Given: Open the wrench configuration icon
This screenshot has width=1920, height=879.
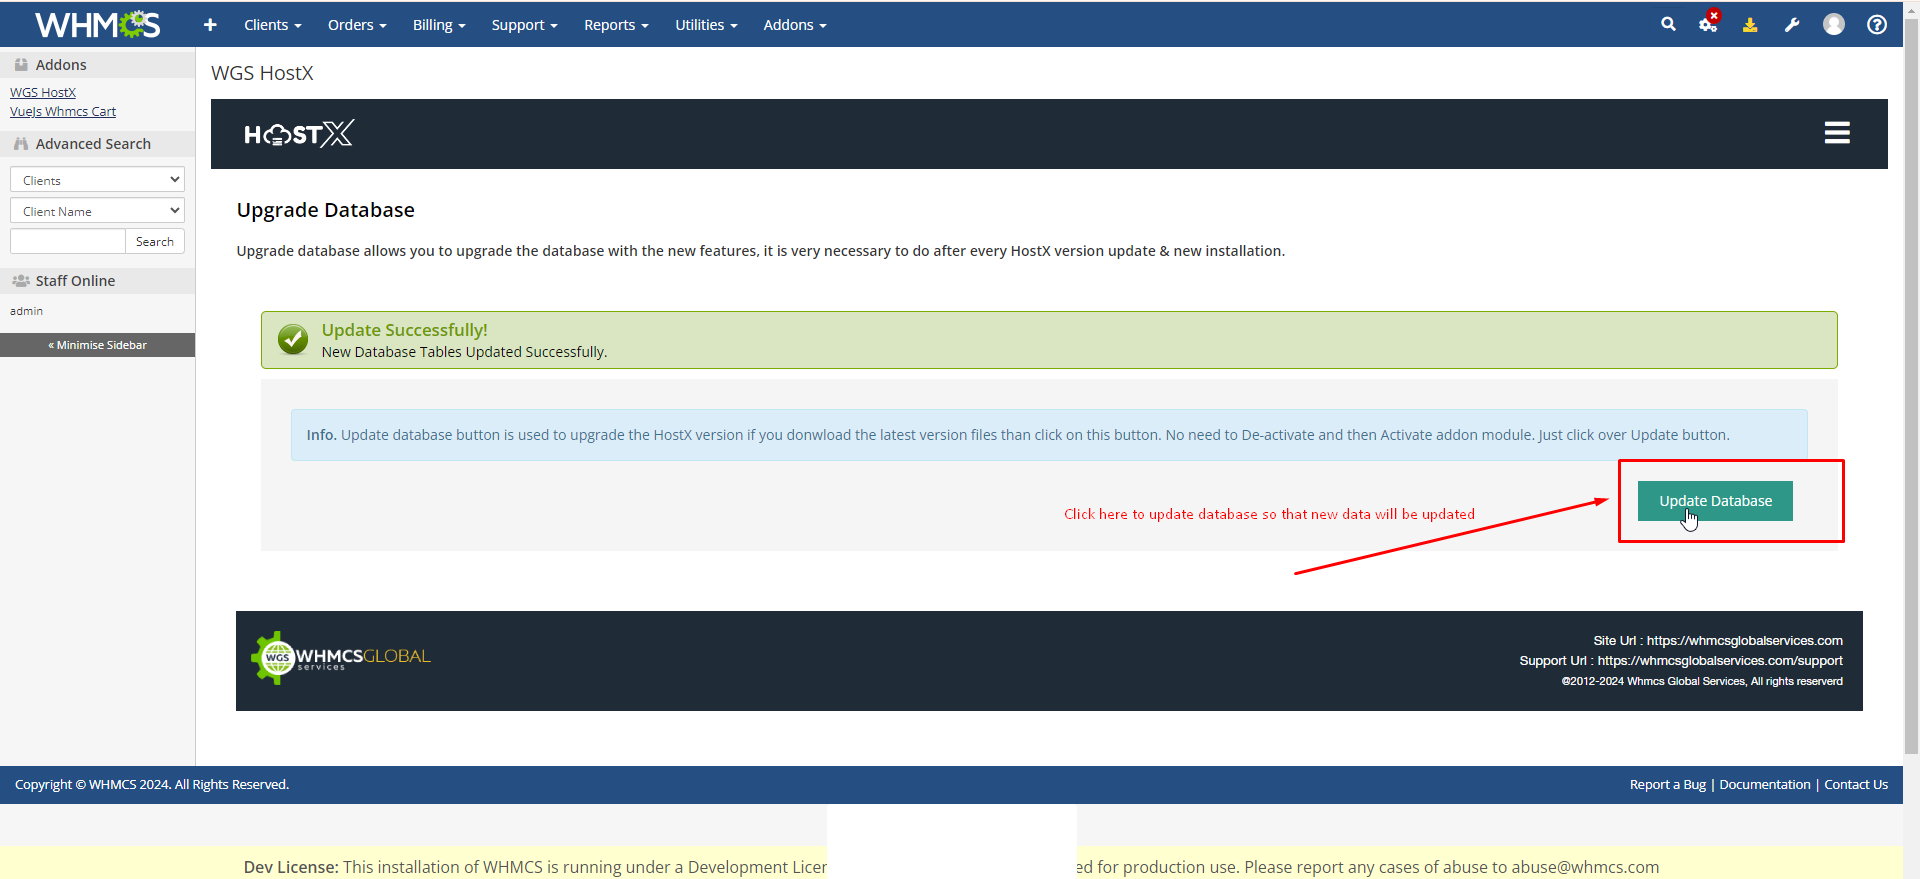Looking at the screenshot, I should coord(1792,25).
